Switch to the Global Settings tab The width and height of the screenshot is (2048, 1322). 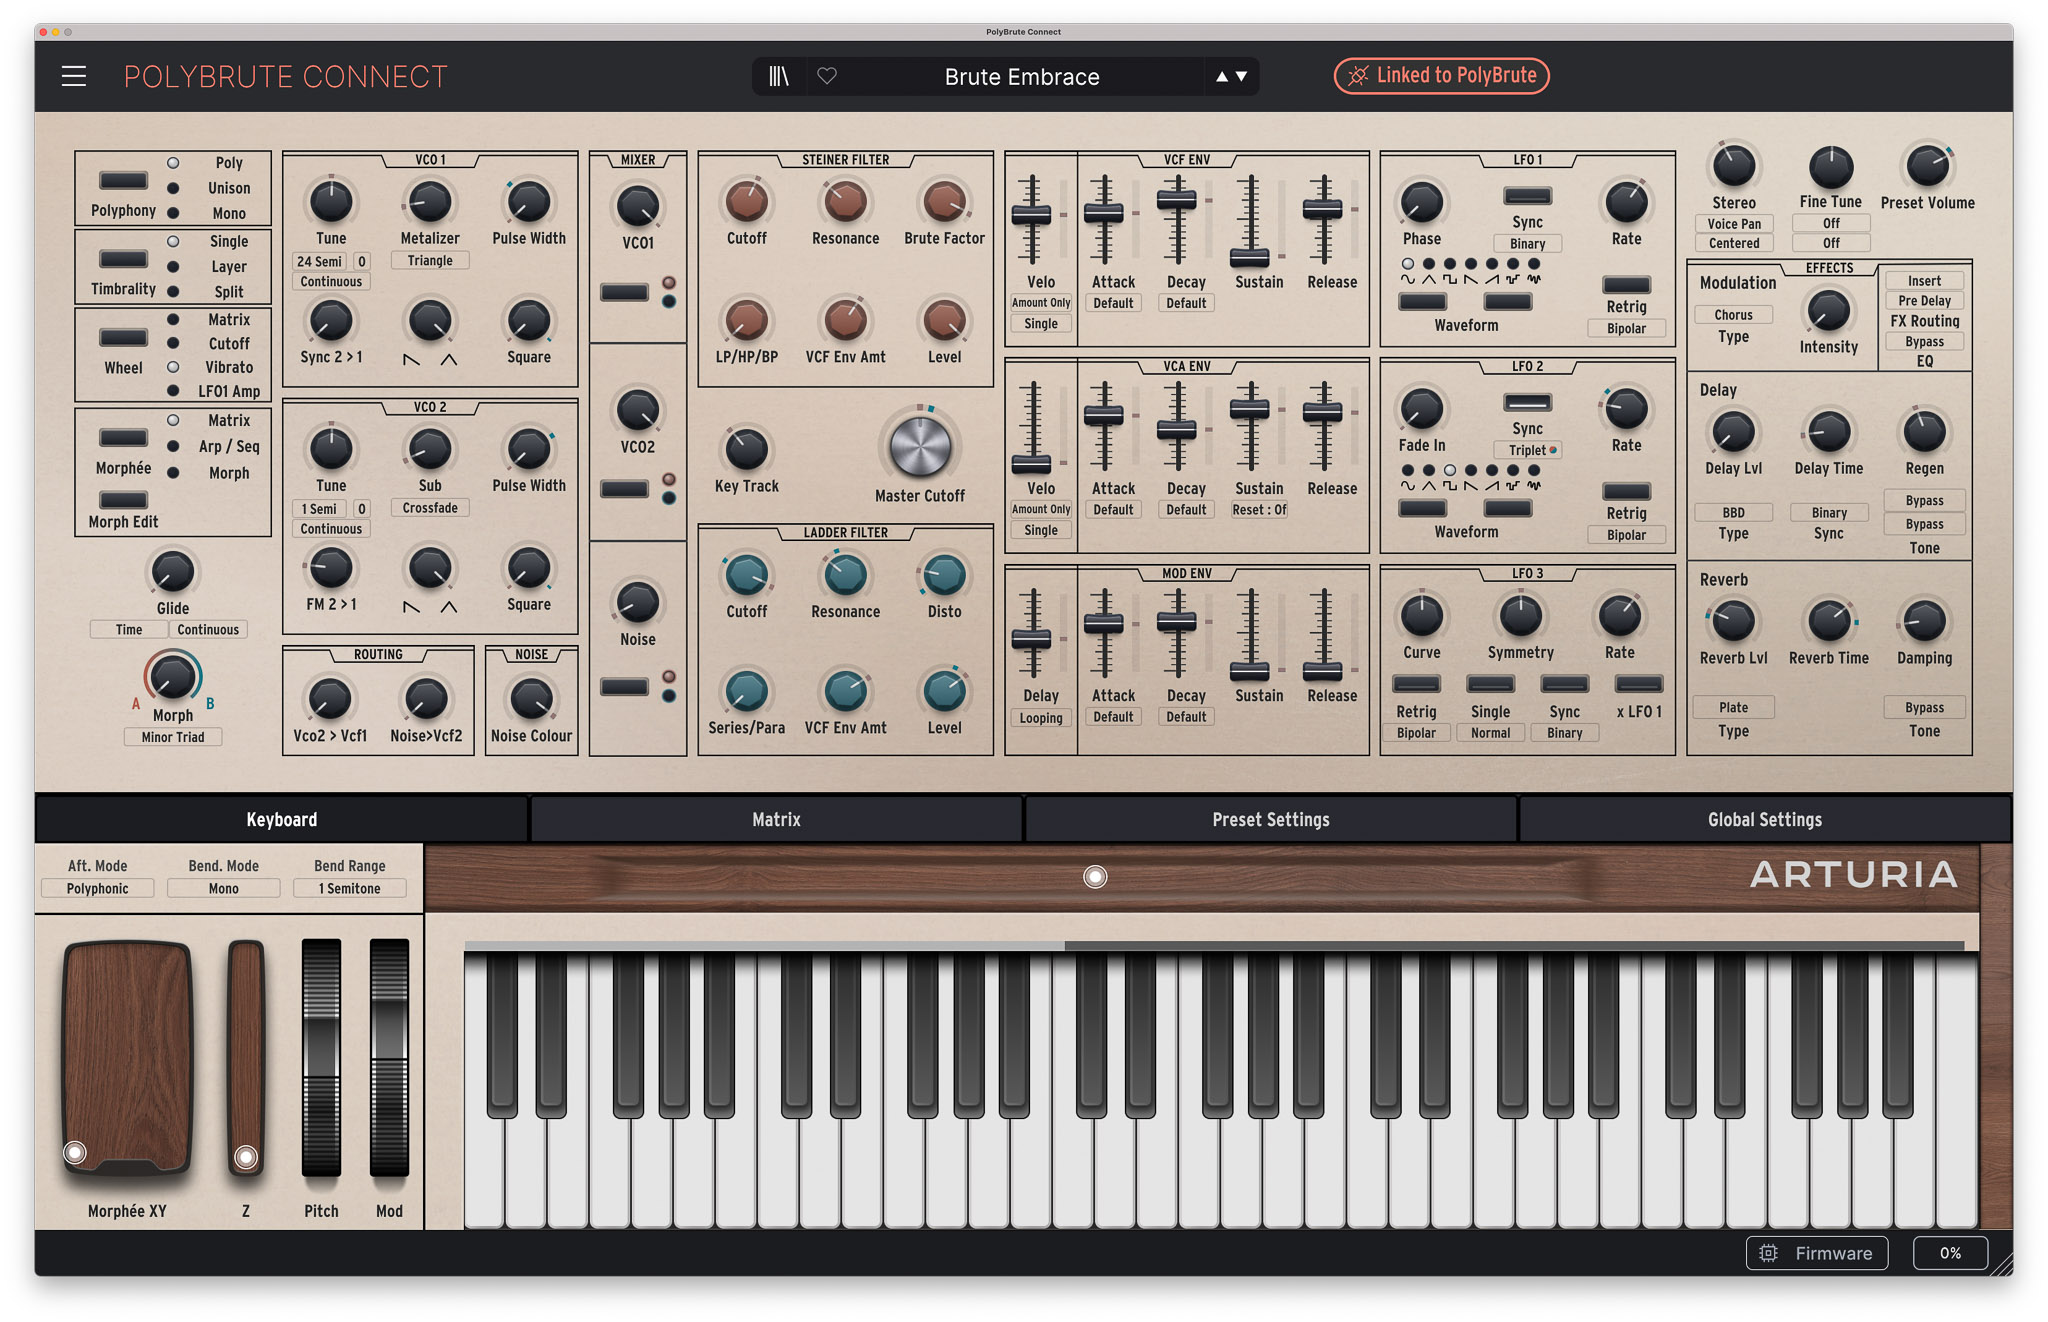(x=1764, y=819)
